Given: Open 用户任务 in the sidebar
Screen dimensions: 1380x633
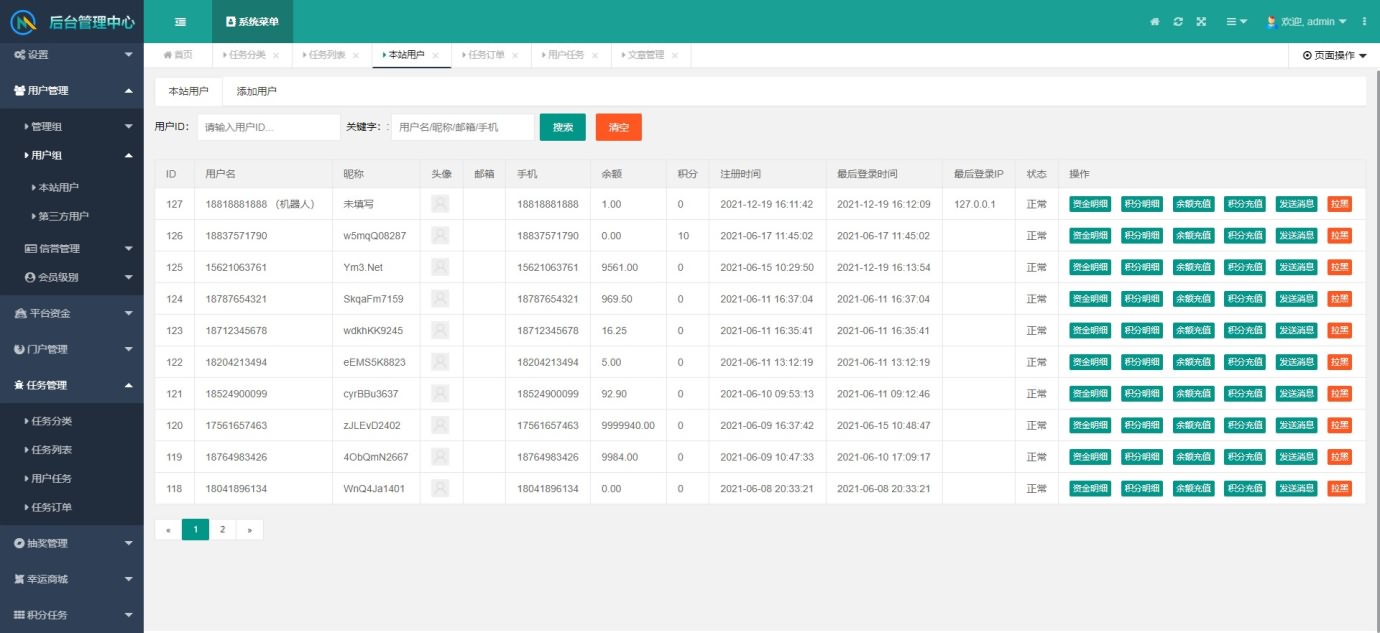Looking at the screenshot, I should pyautogui.click(x=52, y=479).
